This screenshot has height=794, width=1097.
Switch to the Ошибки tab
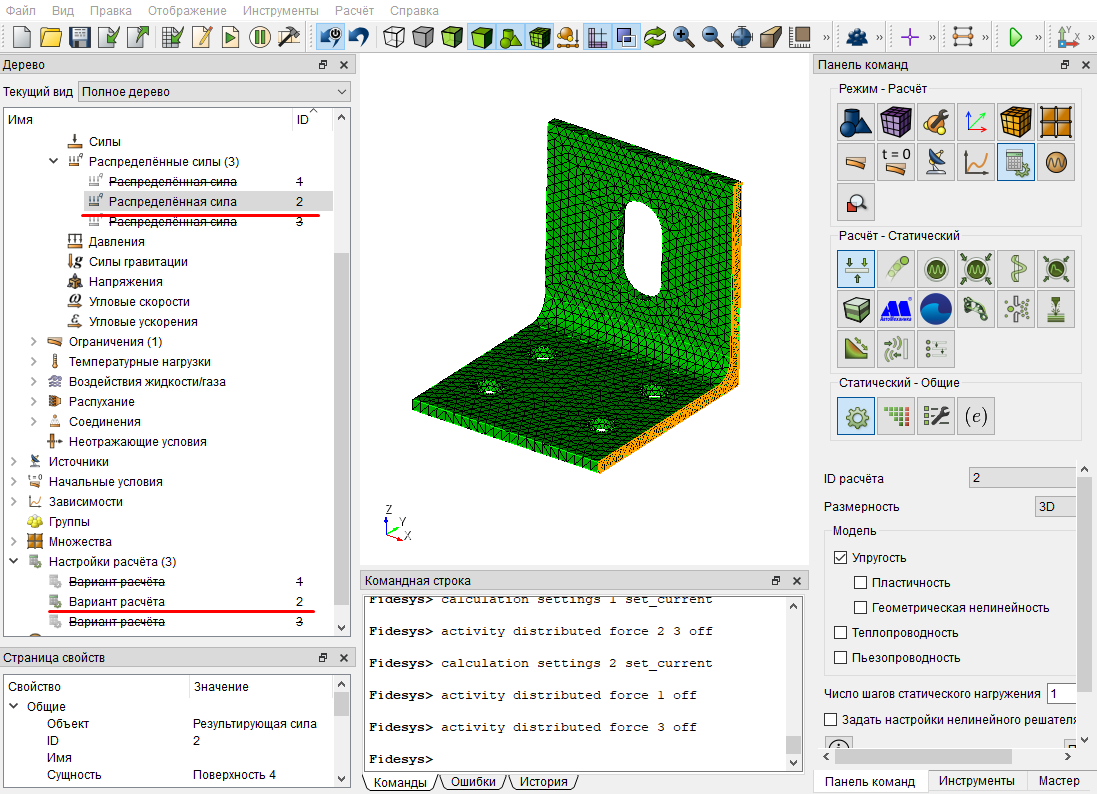point(473,781)
